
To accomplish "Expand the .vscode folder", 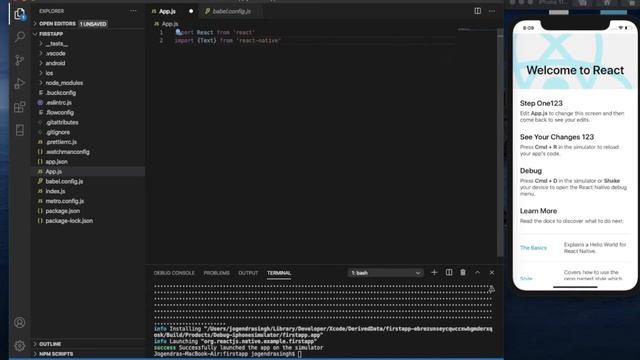I will pyautogui.click(x=55, y=53).
